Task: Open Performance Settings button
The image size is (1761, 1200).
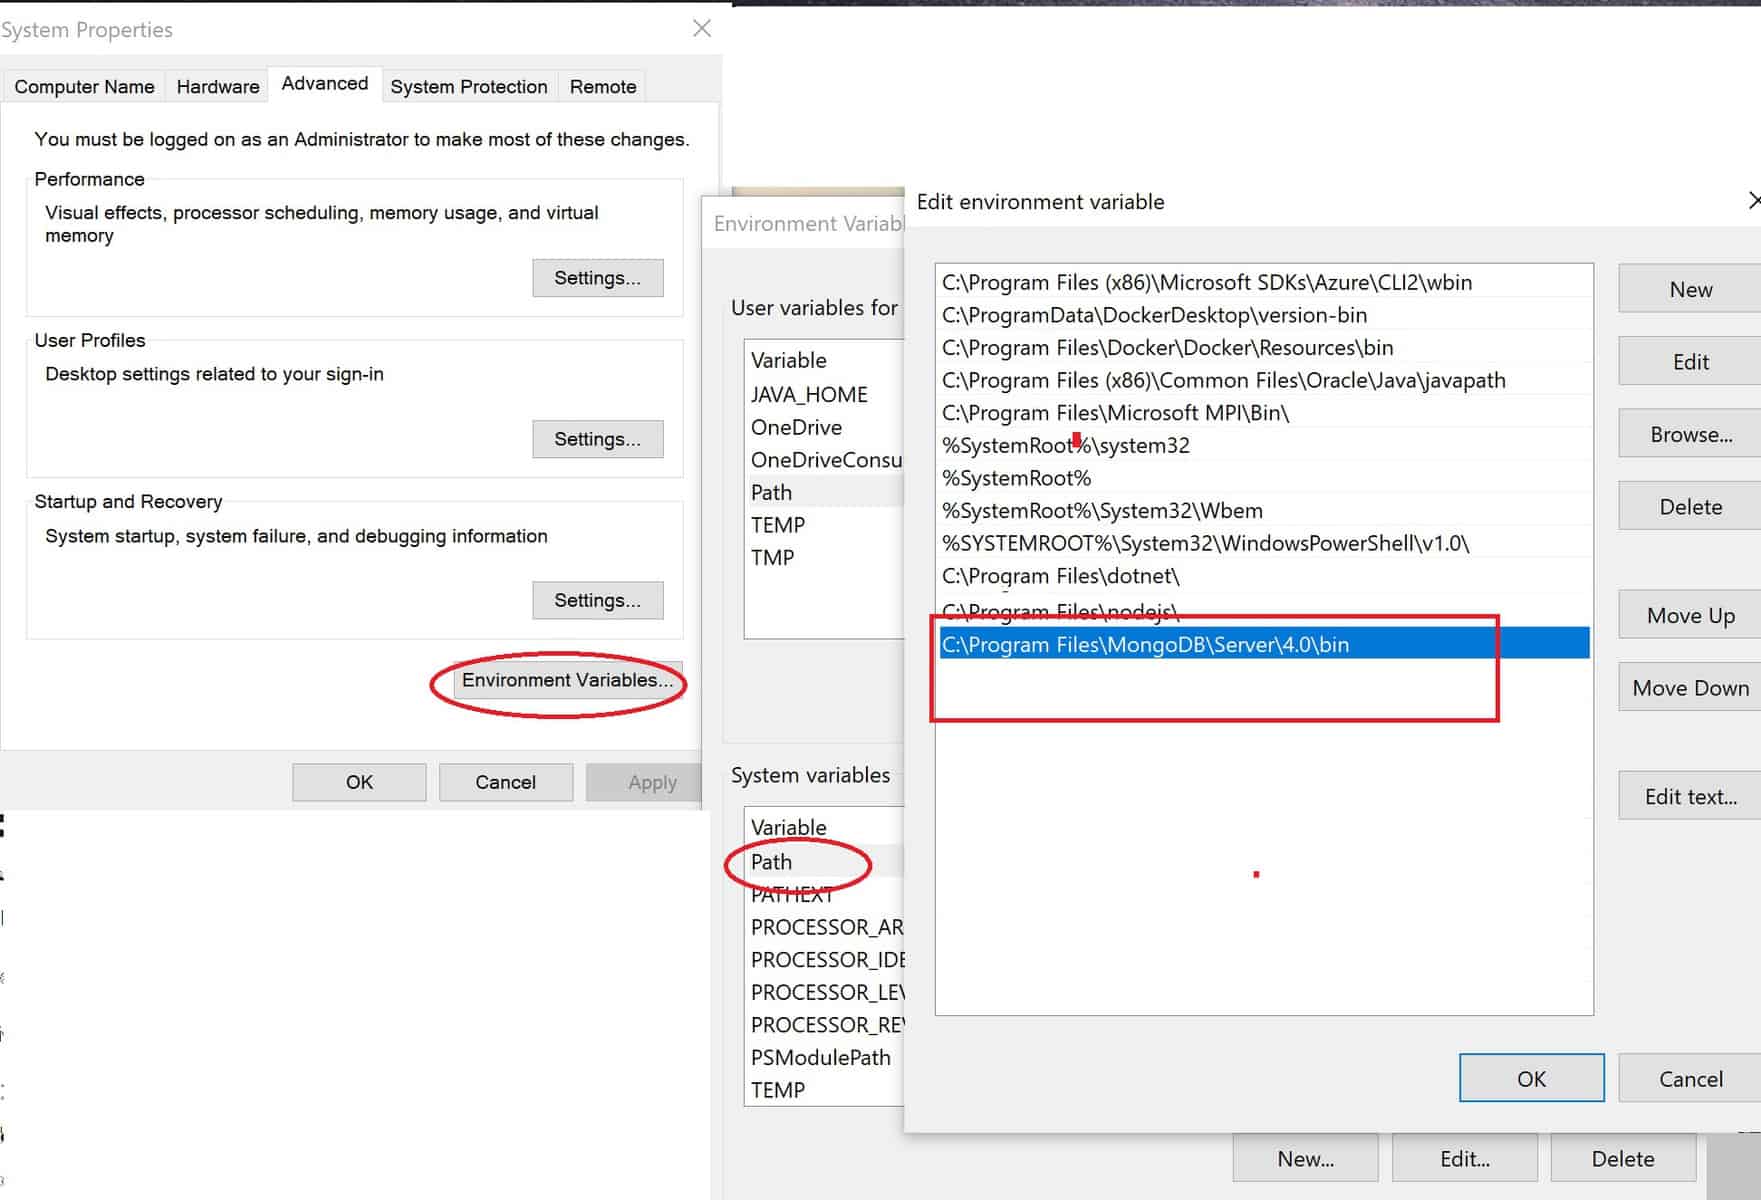Action: 598,278
